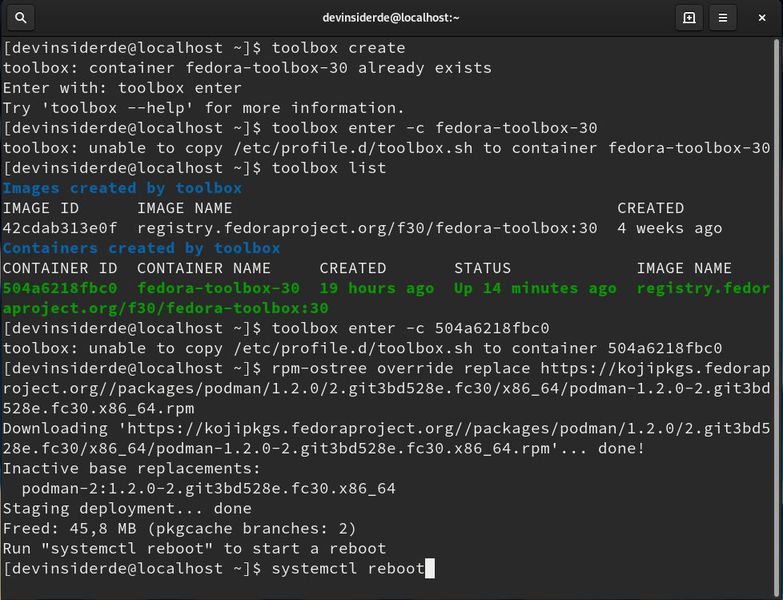Click the 'toolbox create' command text
Image resolution: width=783 pixels, height=600 pixels.
click(x=338, y=48)
